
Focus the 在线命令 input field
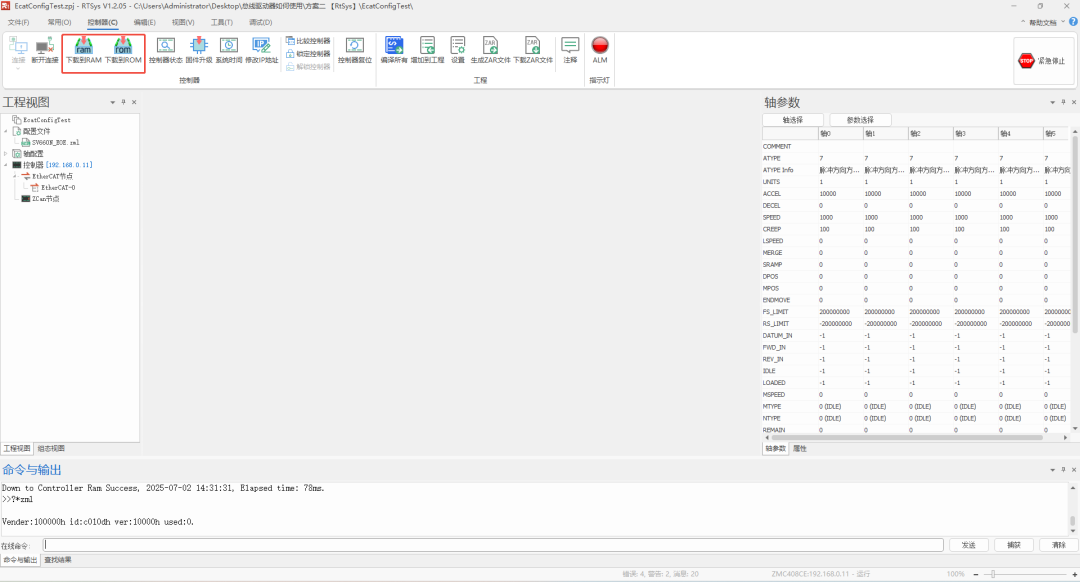(x=493, y=545)
